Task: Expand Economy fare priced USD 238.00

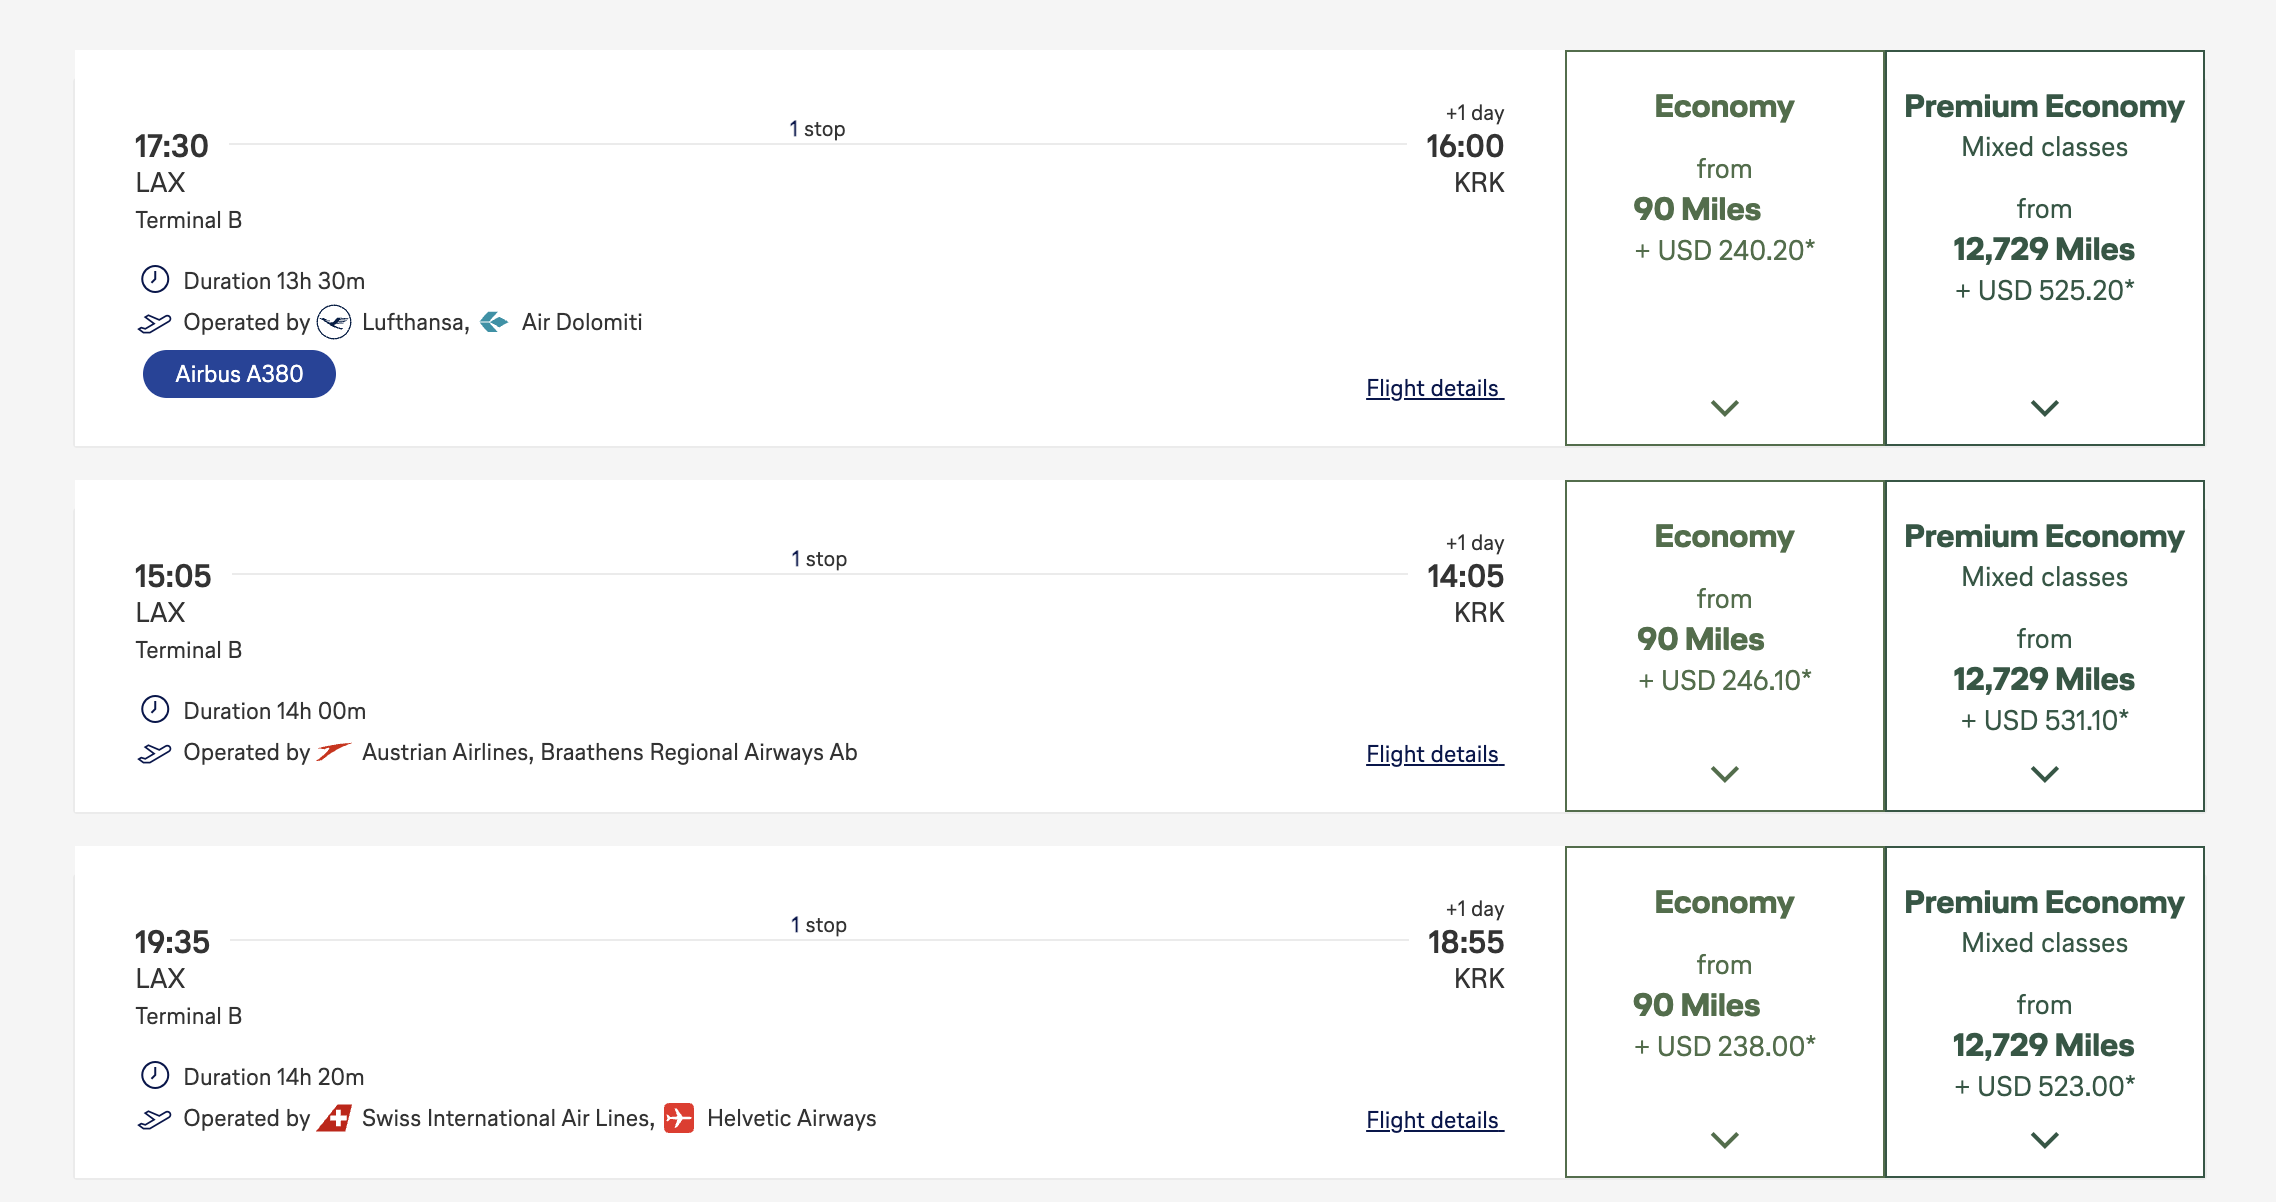Action: pos(1724,1140)
